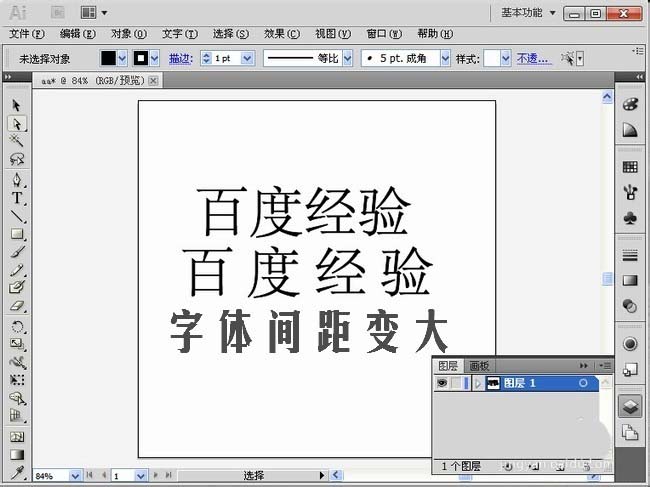Toggle lock box for 图层 1

pos(456,383)
